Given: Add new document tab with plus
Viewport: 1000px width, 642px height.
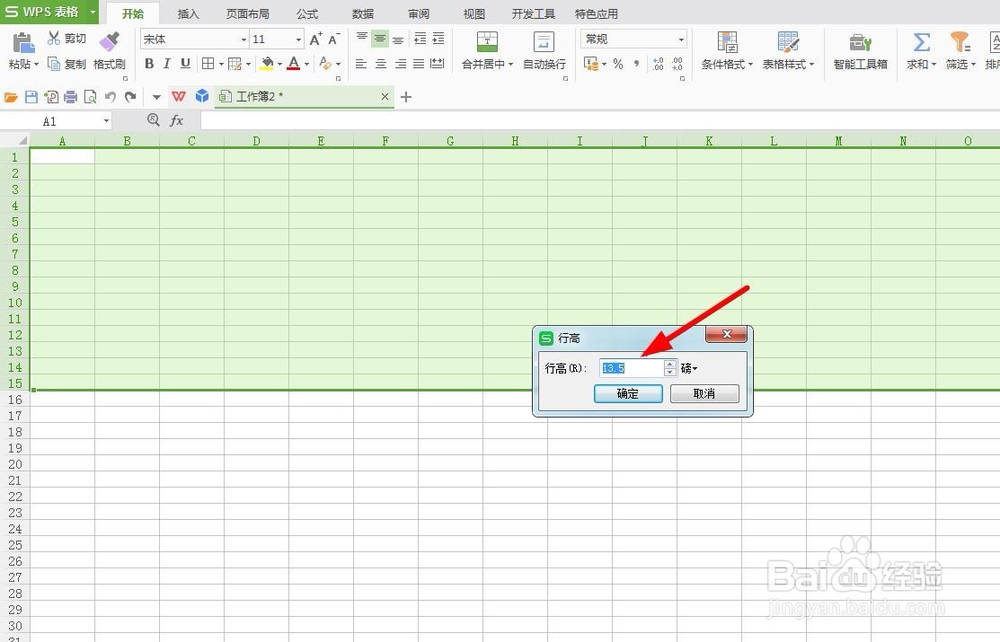Looking at the screenshot, I should point(406,97).
